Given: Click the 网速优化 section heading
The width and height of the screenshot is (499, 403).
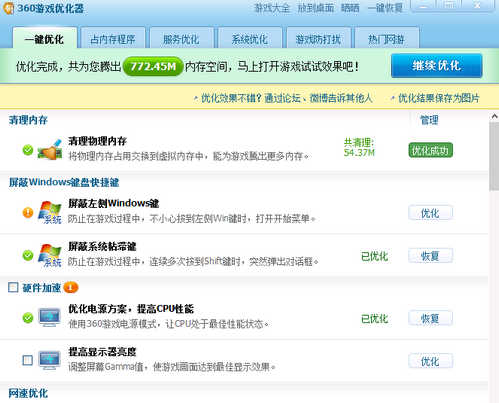Looking at the screenshot, I should point(28,393).
